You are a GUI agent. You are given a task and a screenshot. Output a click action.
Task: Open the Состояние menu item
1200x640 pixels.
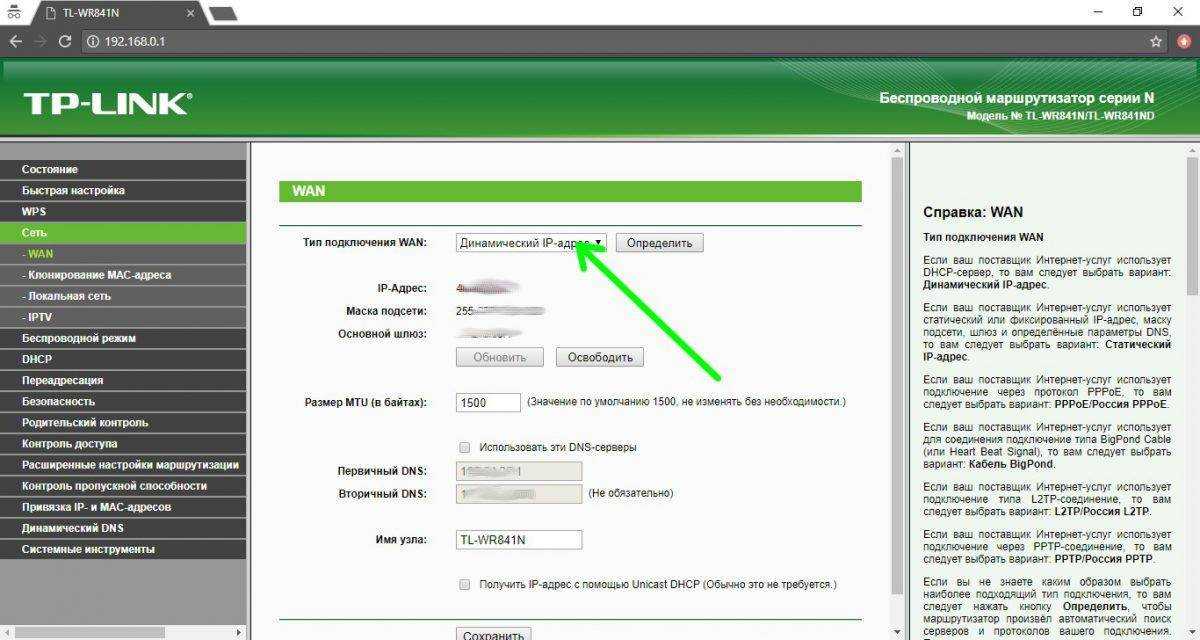point(123,169)
